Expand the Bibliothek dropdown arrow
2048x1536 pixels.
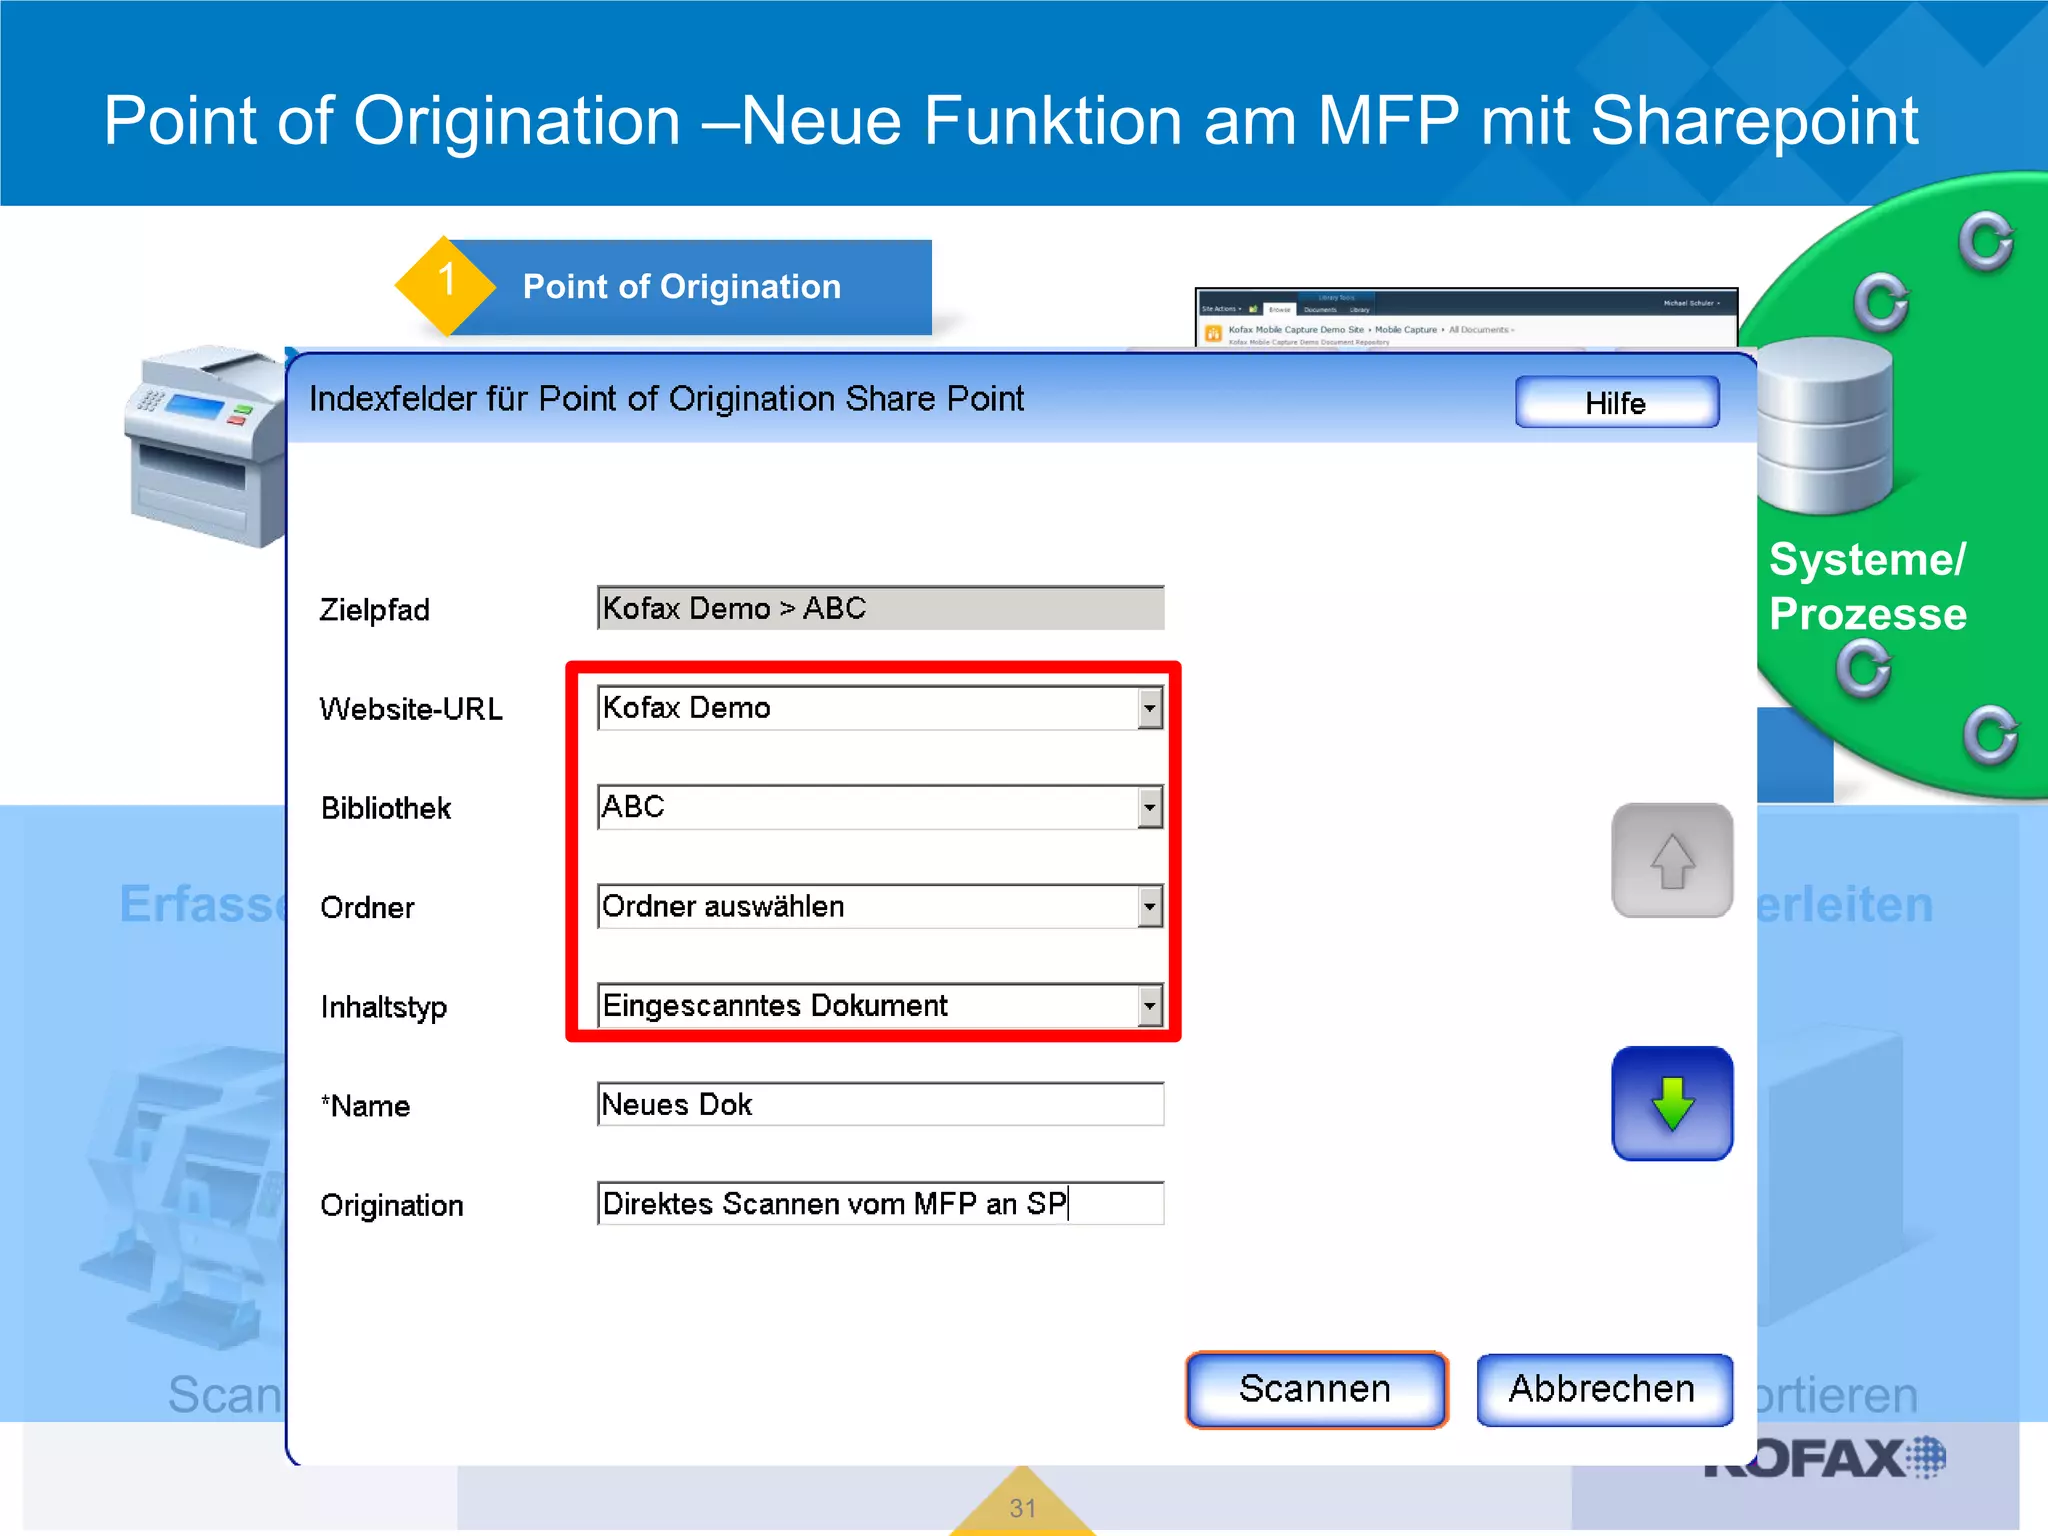coord(1150,807)
